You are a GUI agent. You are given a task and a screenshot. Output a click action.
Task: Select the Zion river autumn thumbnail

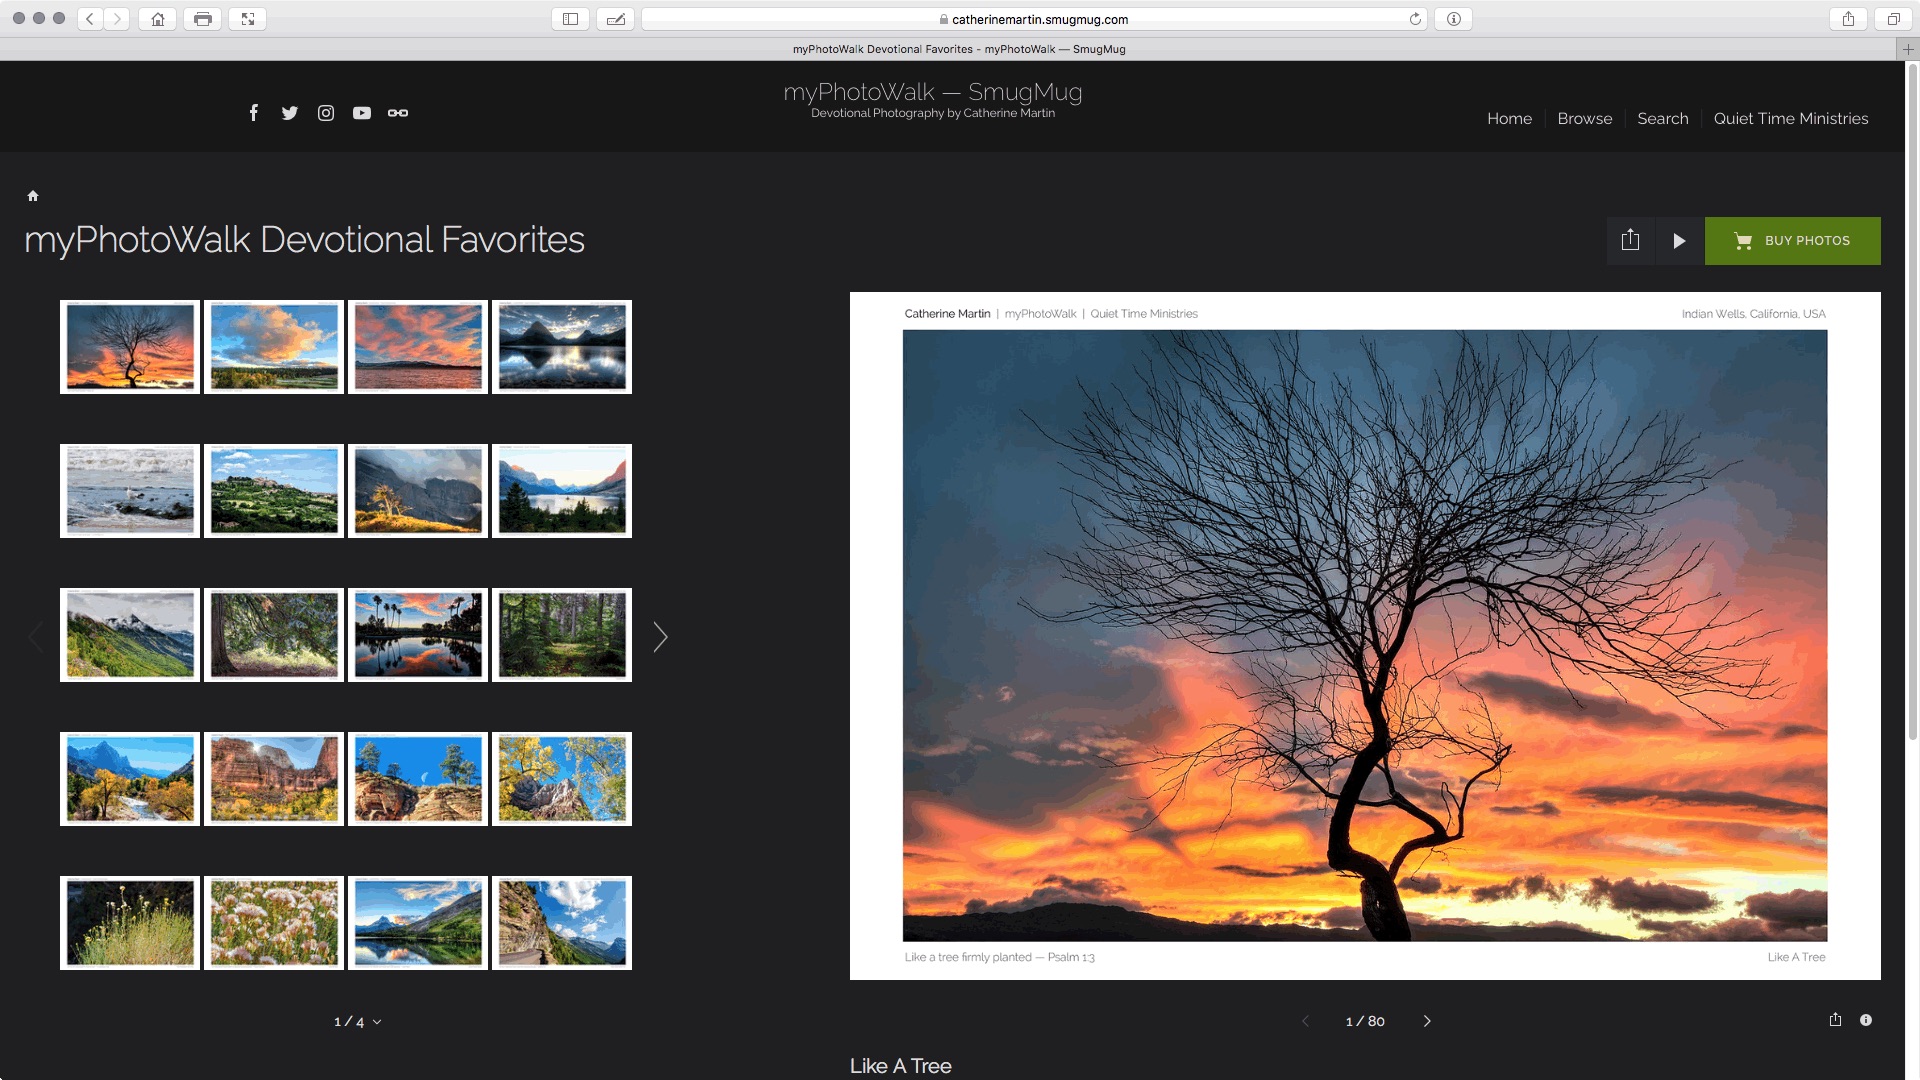(x=130, y=779)
